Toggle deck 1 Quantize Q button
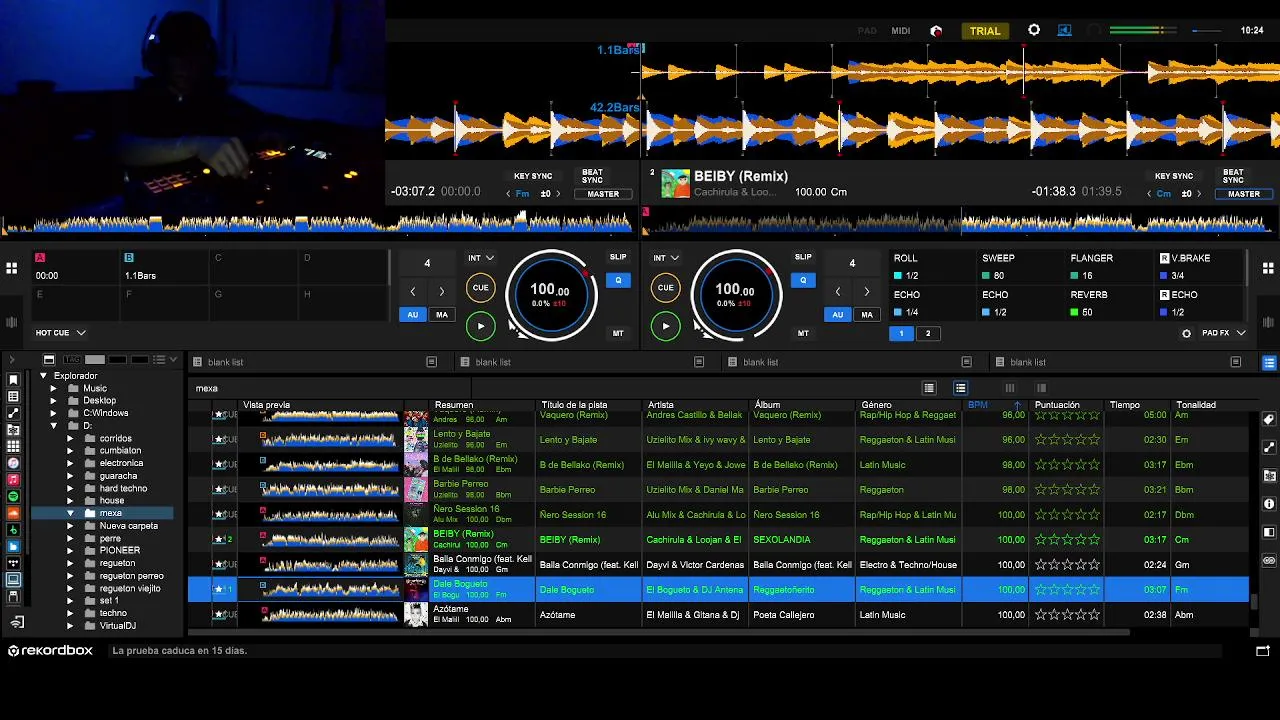Screen dimensions: 1280x720 coord(618,281)
